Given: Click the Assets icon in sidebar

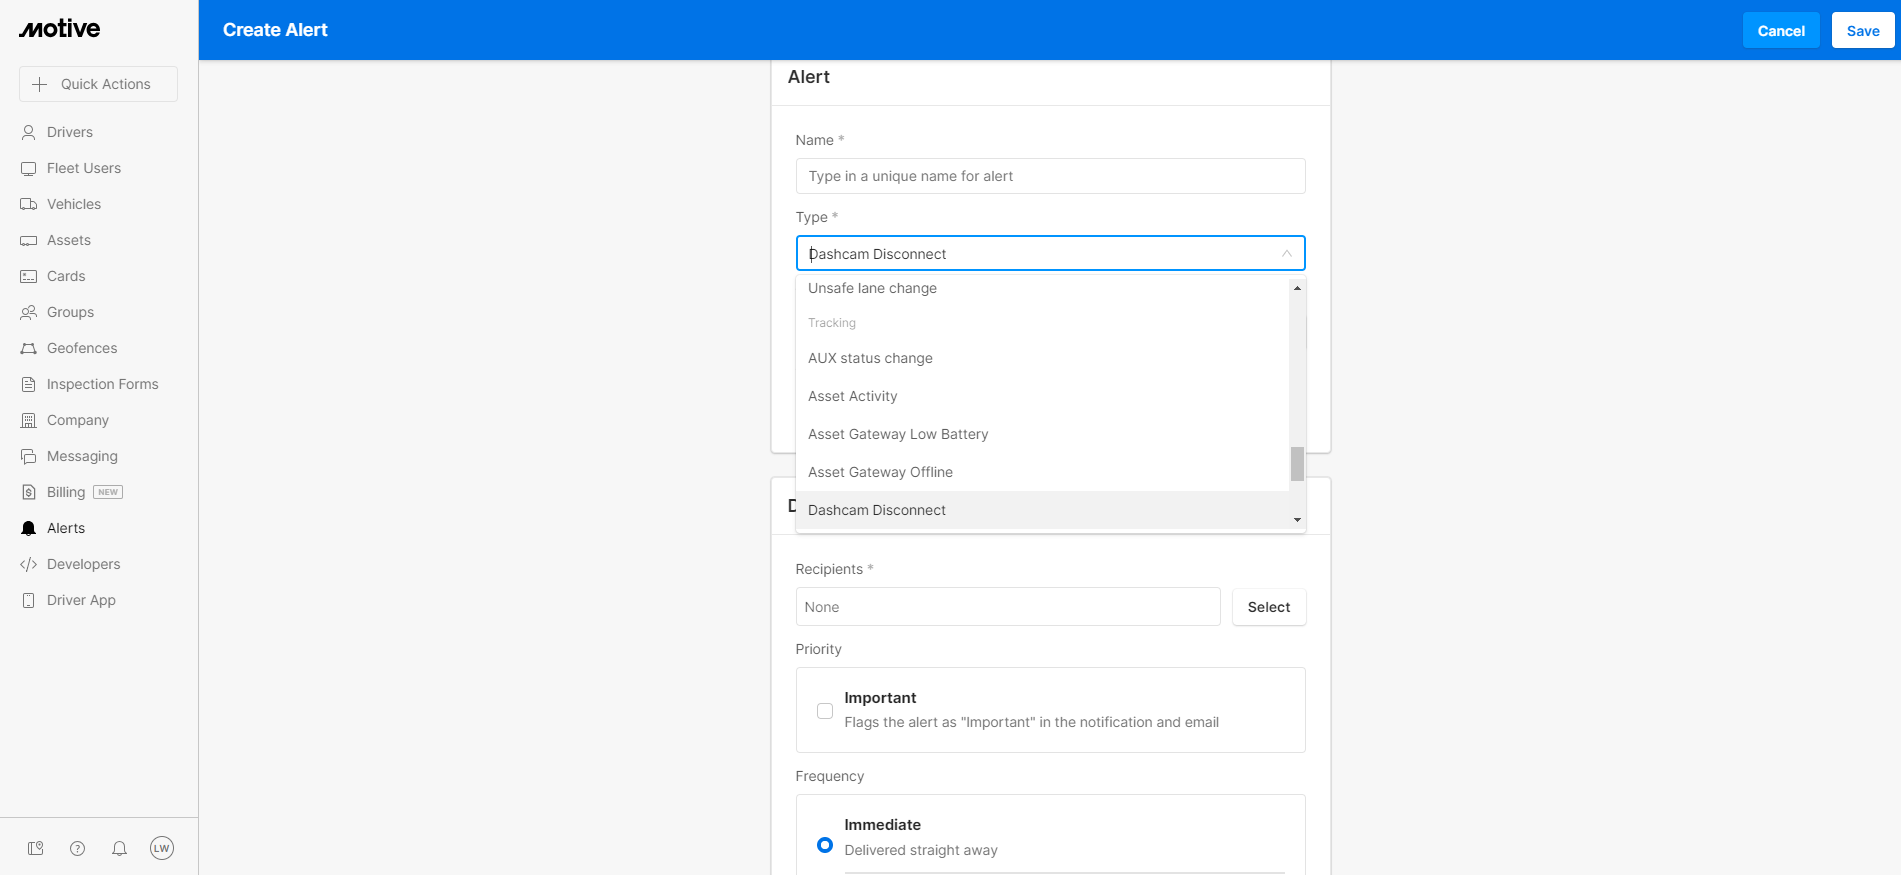Looking at the screenshot, I should (x=29, y=240).
